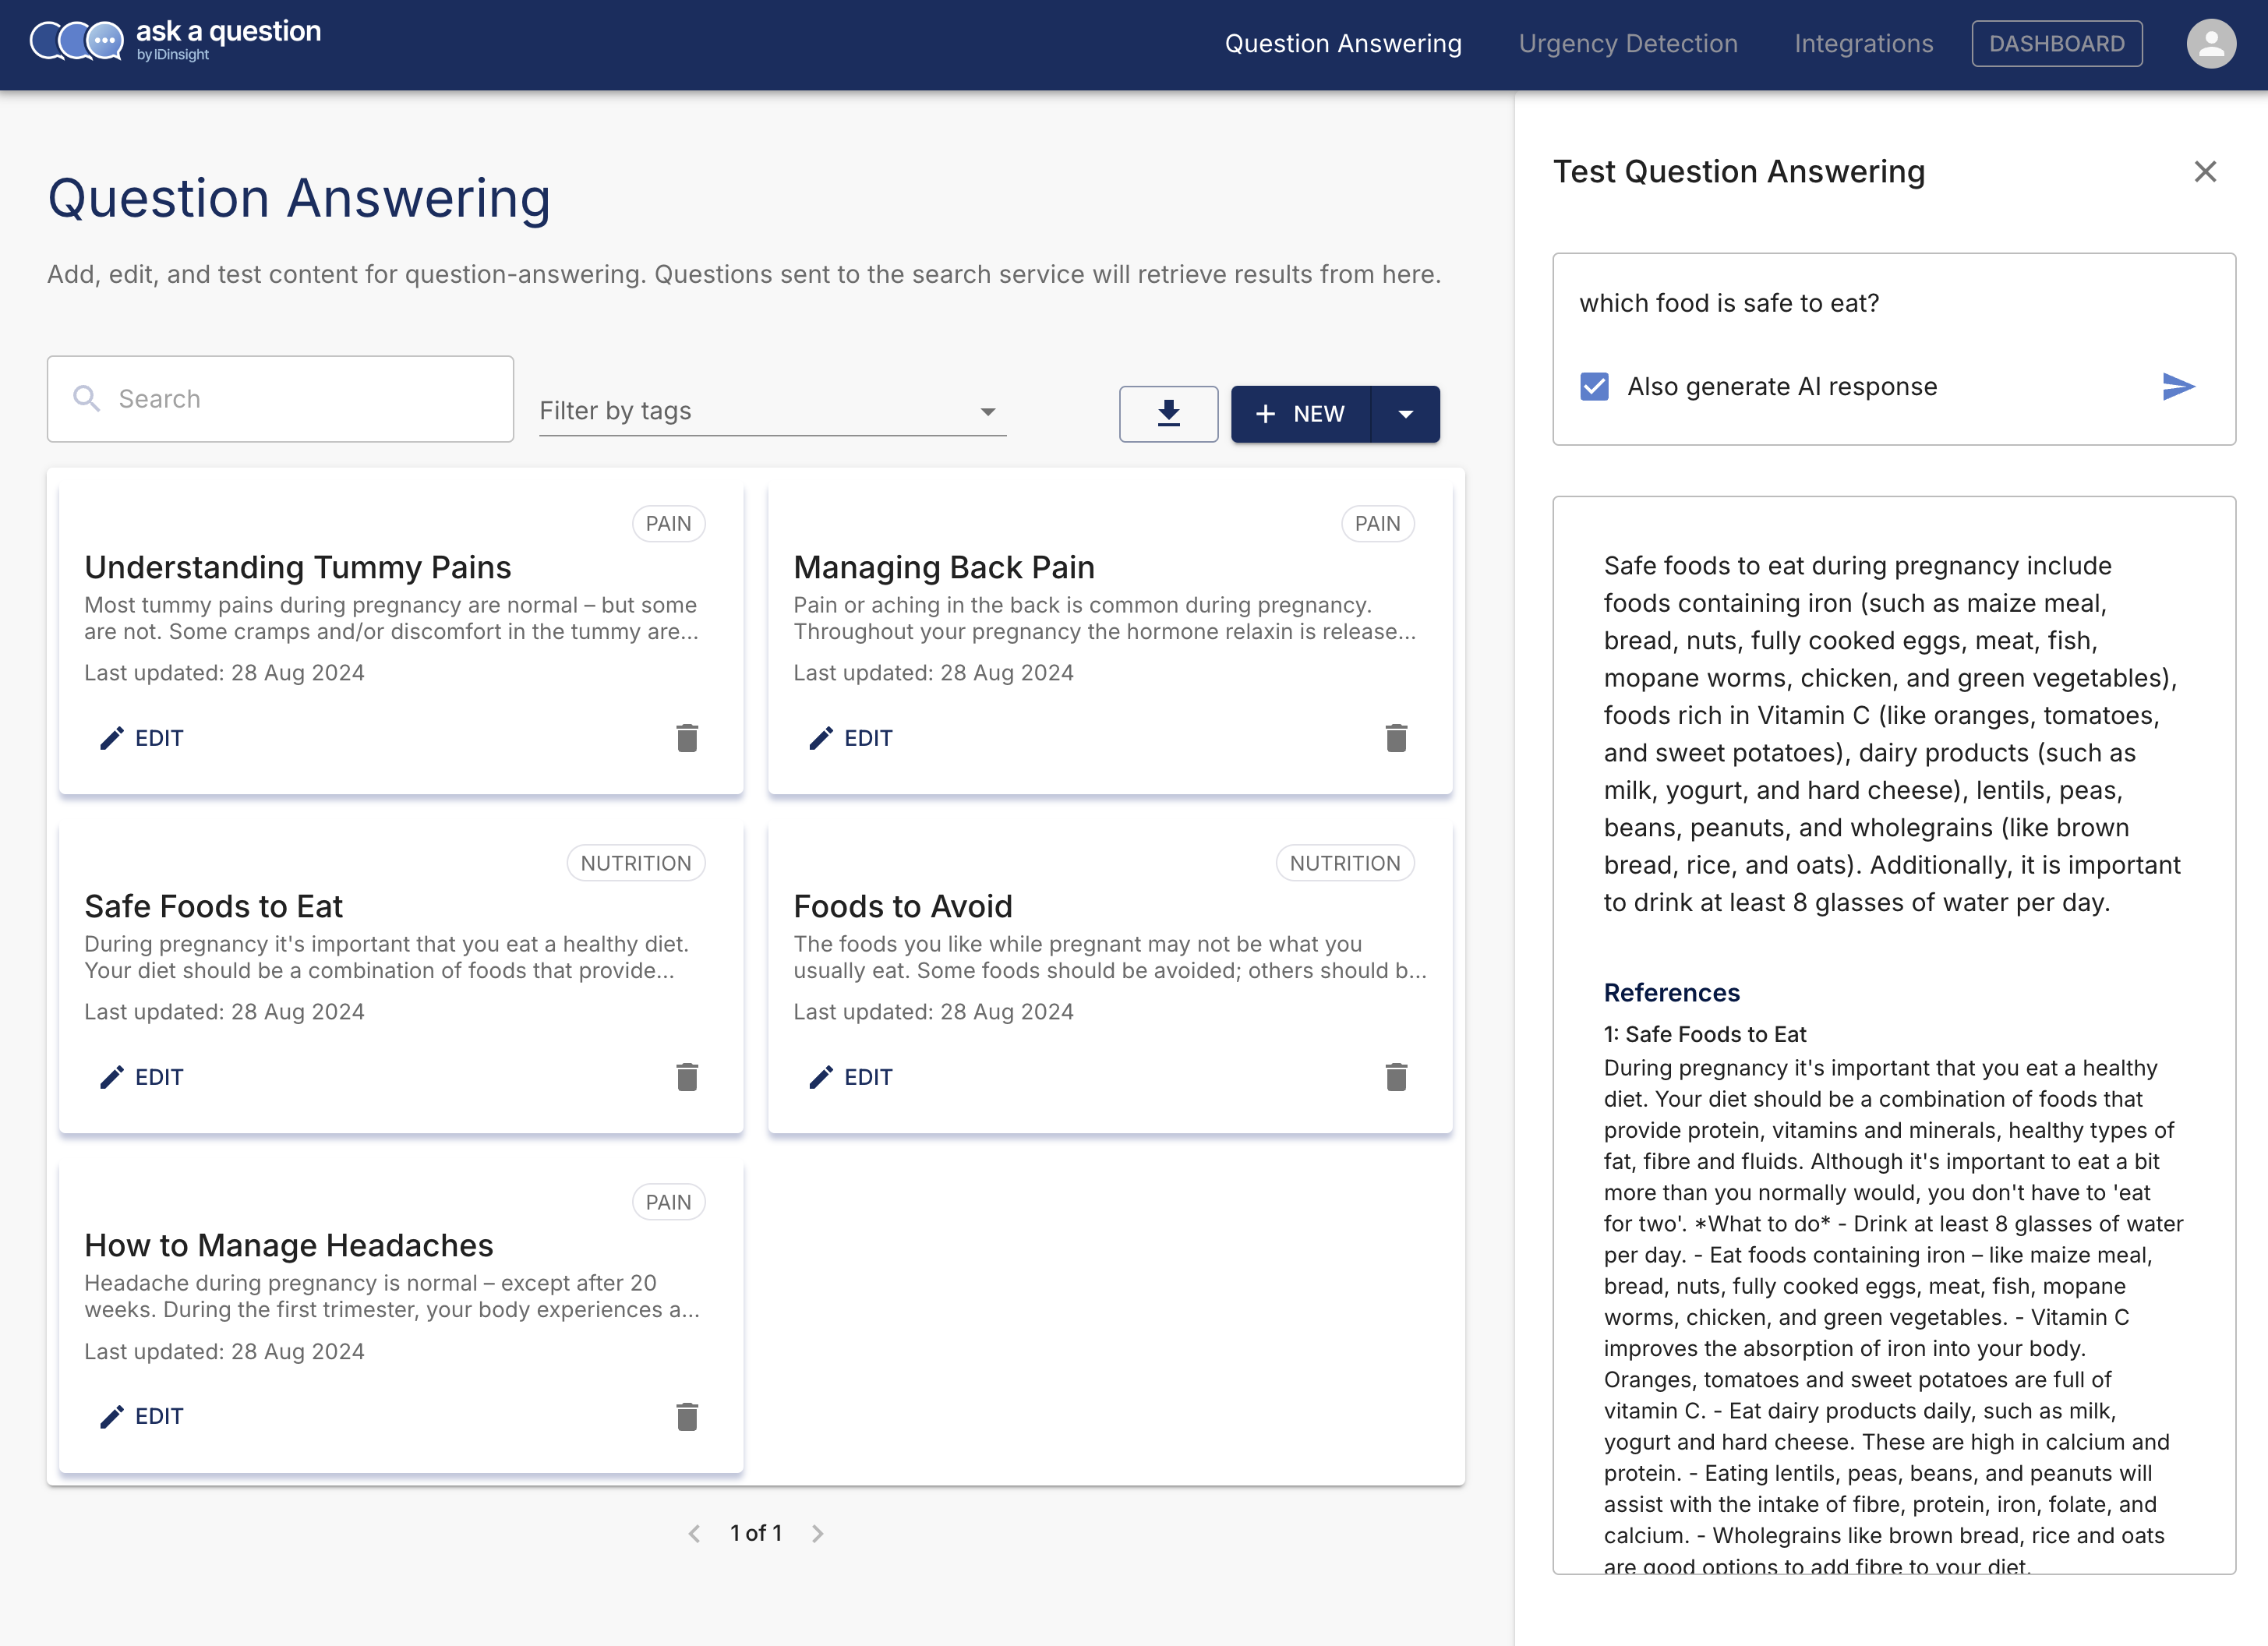The height and width of the screenshot is (1646, 2268).
Task: Uncheck Also generate AI response
Action: (1595, 387)
